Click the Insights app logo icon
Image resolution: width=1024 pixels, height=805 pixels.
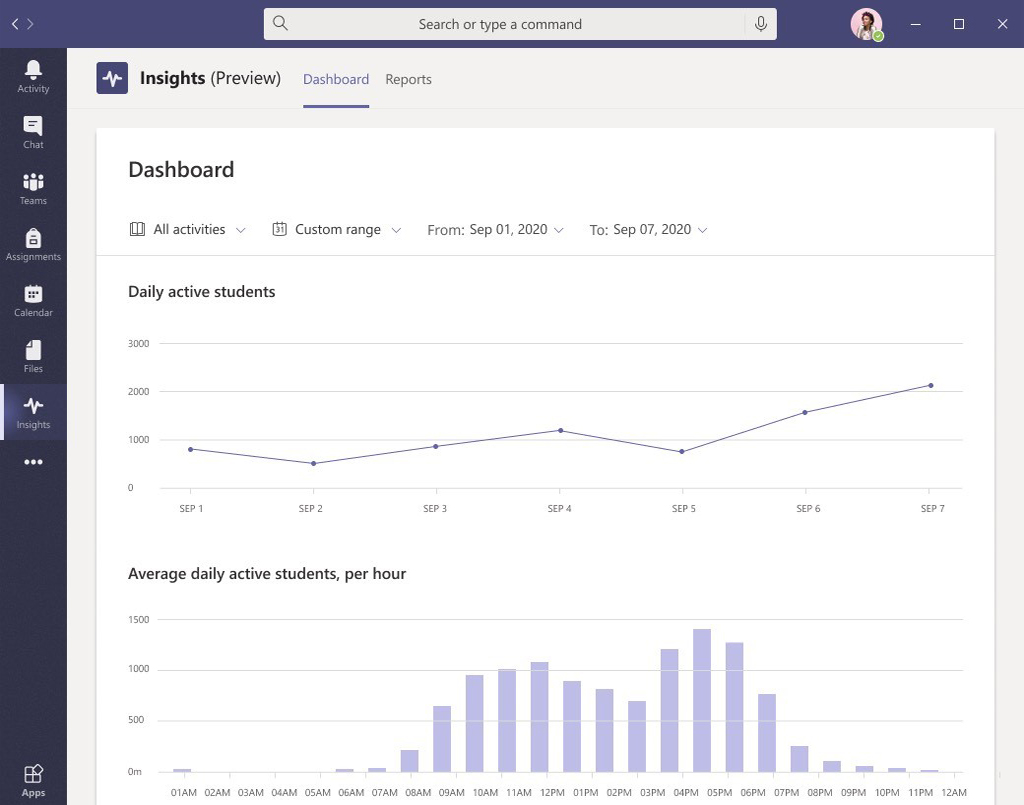pos(112,77)
